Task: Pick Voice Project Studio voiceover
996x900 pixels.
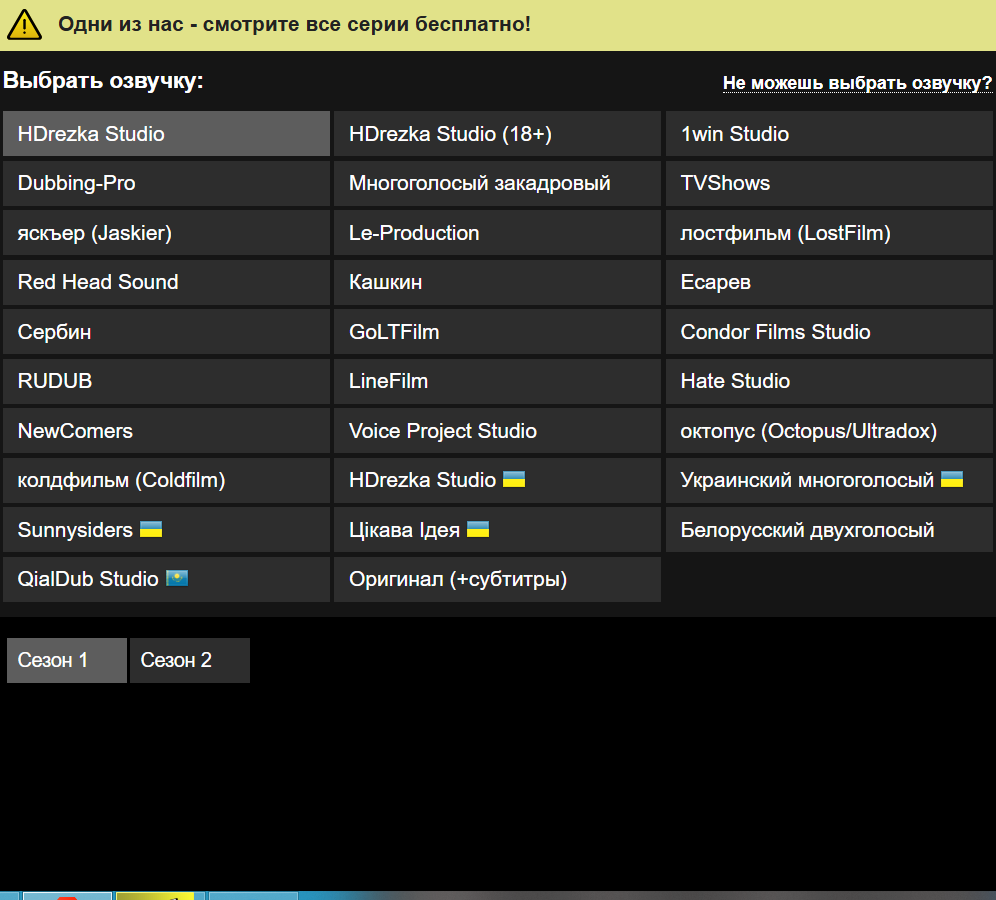Action: click(497, 431)
